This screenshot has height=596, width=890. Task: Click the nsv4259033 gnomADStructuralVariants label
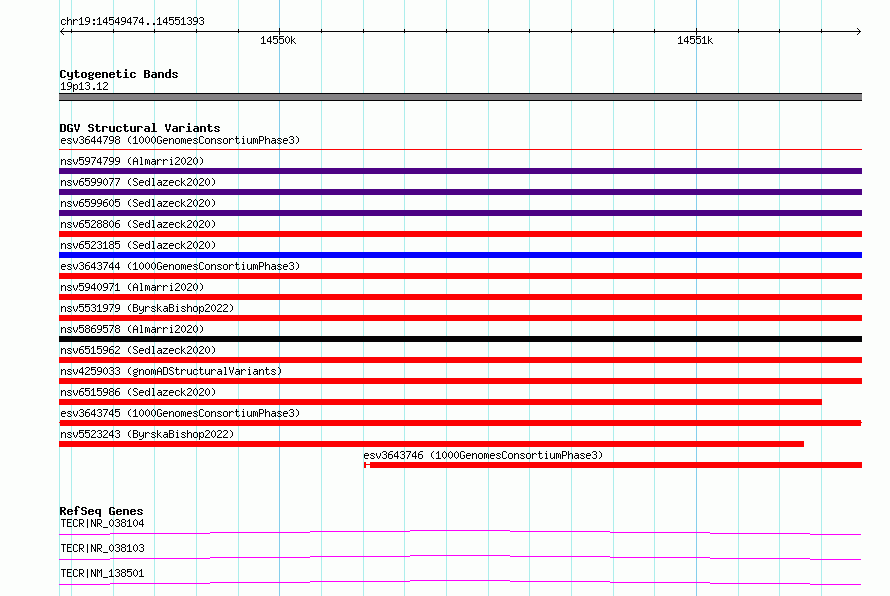[171, 371]
